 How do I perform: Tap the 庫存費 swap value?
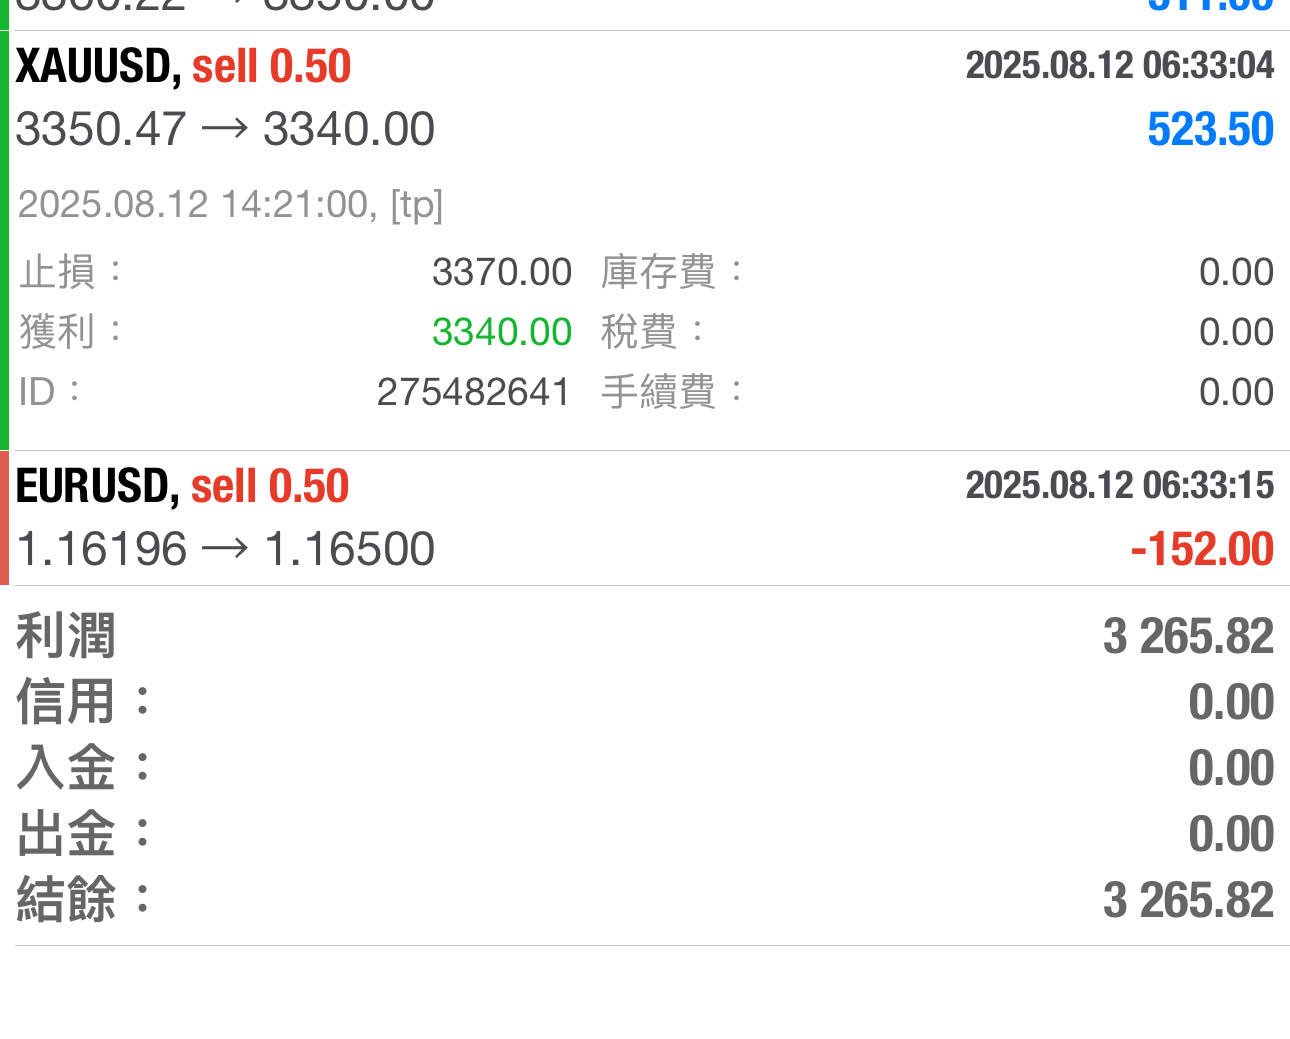(x=1236, y=272)
